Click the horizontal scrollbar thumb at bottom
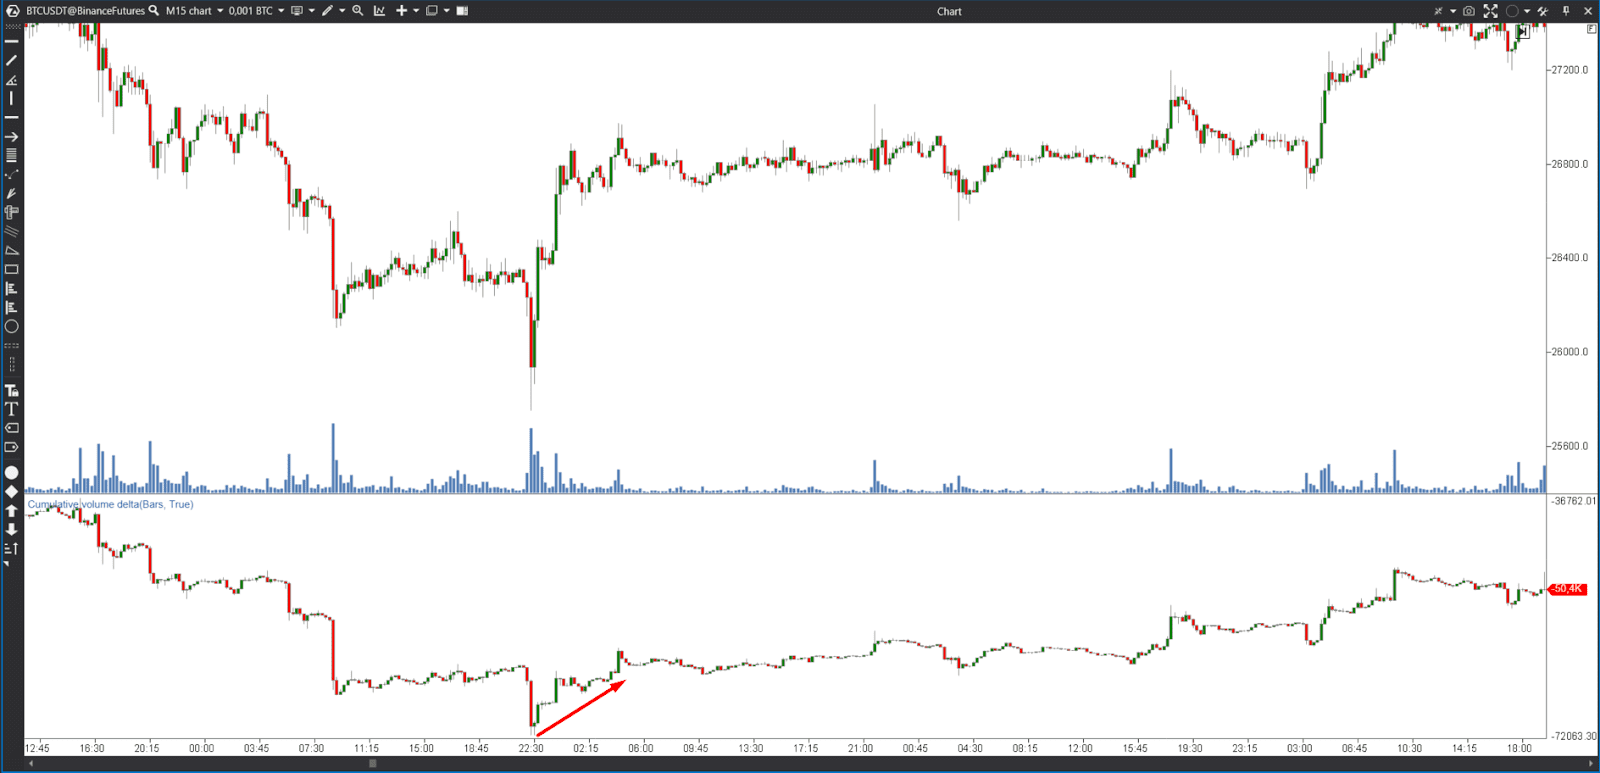The height and width of the screenshot is (773, 1600). point(373,764)
